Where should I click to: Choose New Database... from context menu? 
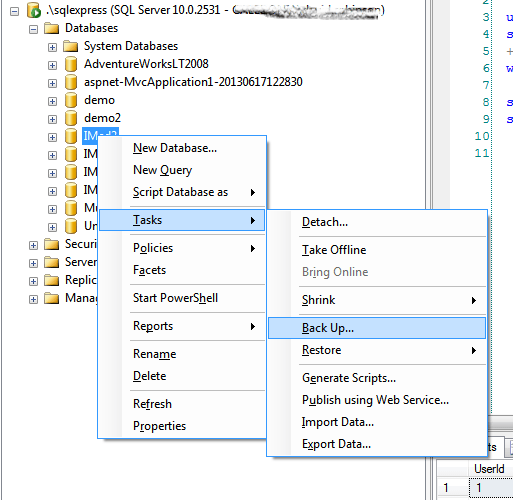[182, 148]
